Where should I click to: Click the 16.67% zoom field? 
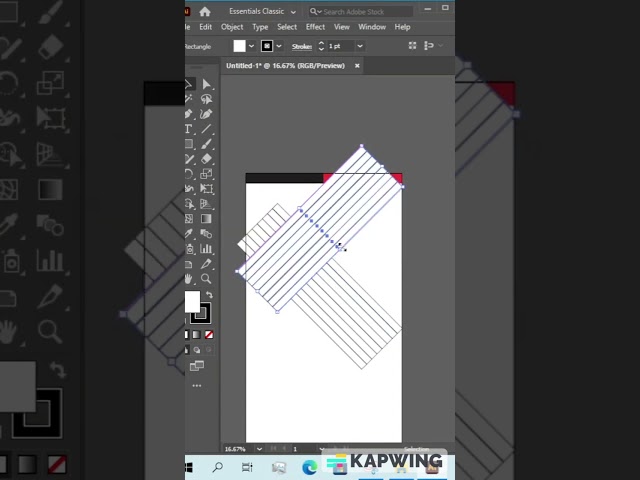pyautogui.click(x=238, y=449)
